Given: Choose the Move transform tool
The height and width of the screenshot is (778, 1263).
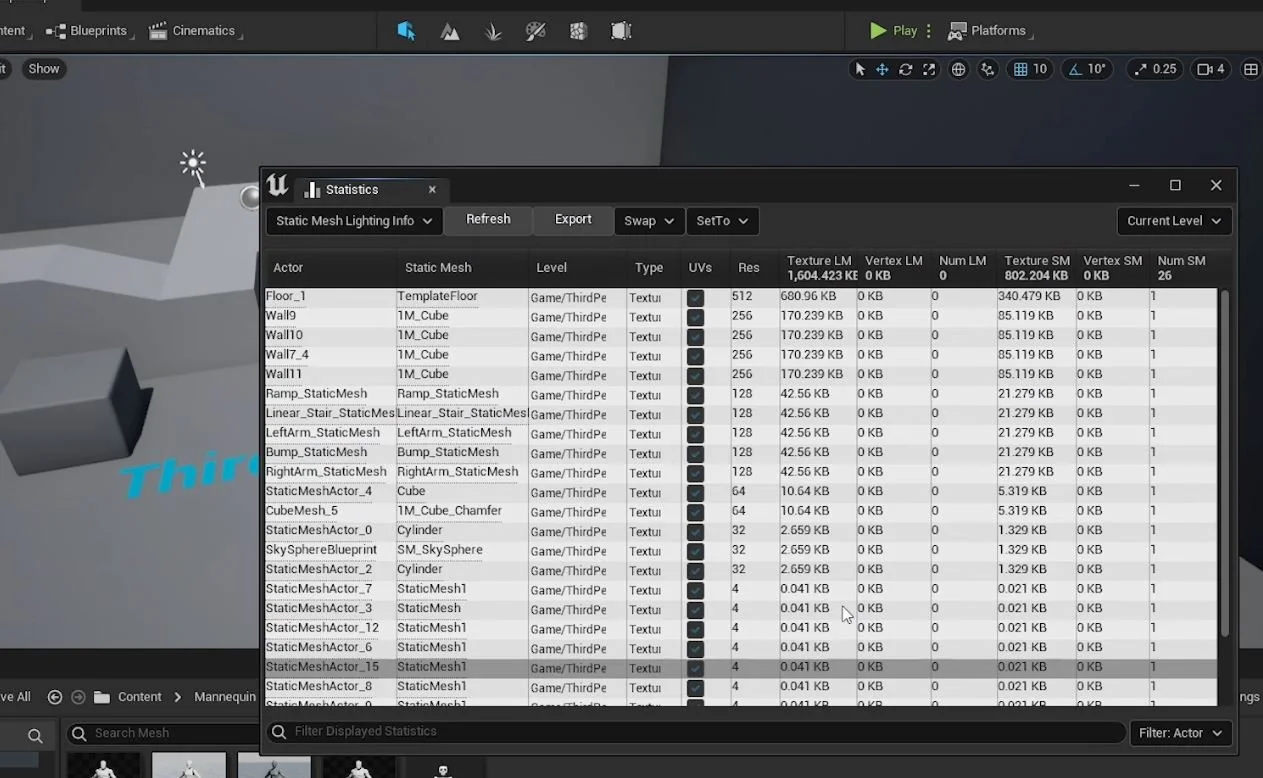Looking at the screenshot, I should (881, 69).
